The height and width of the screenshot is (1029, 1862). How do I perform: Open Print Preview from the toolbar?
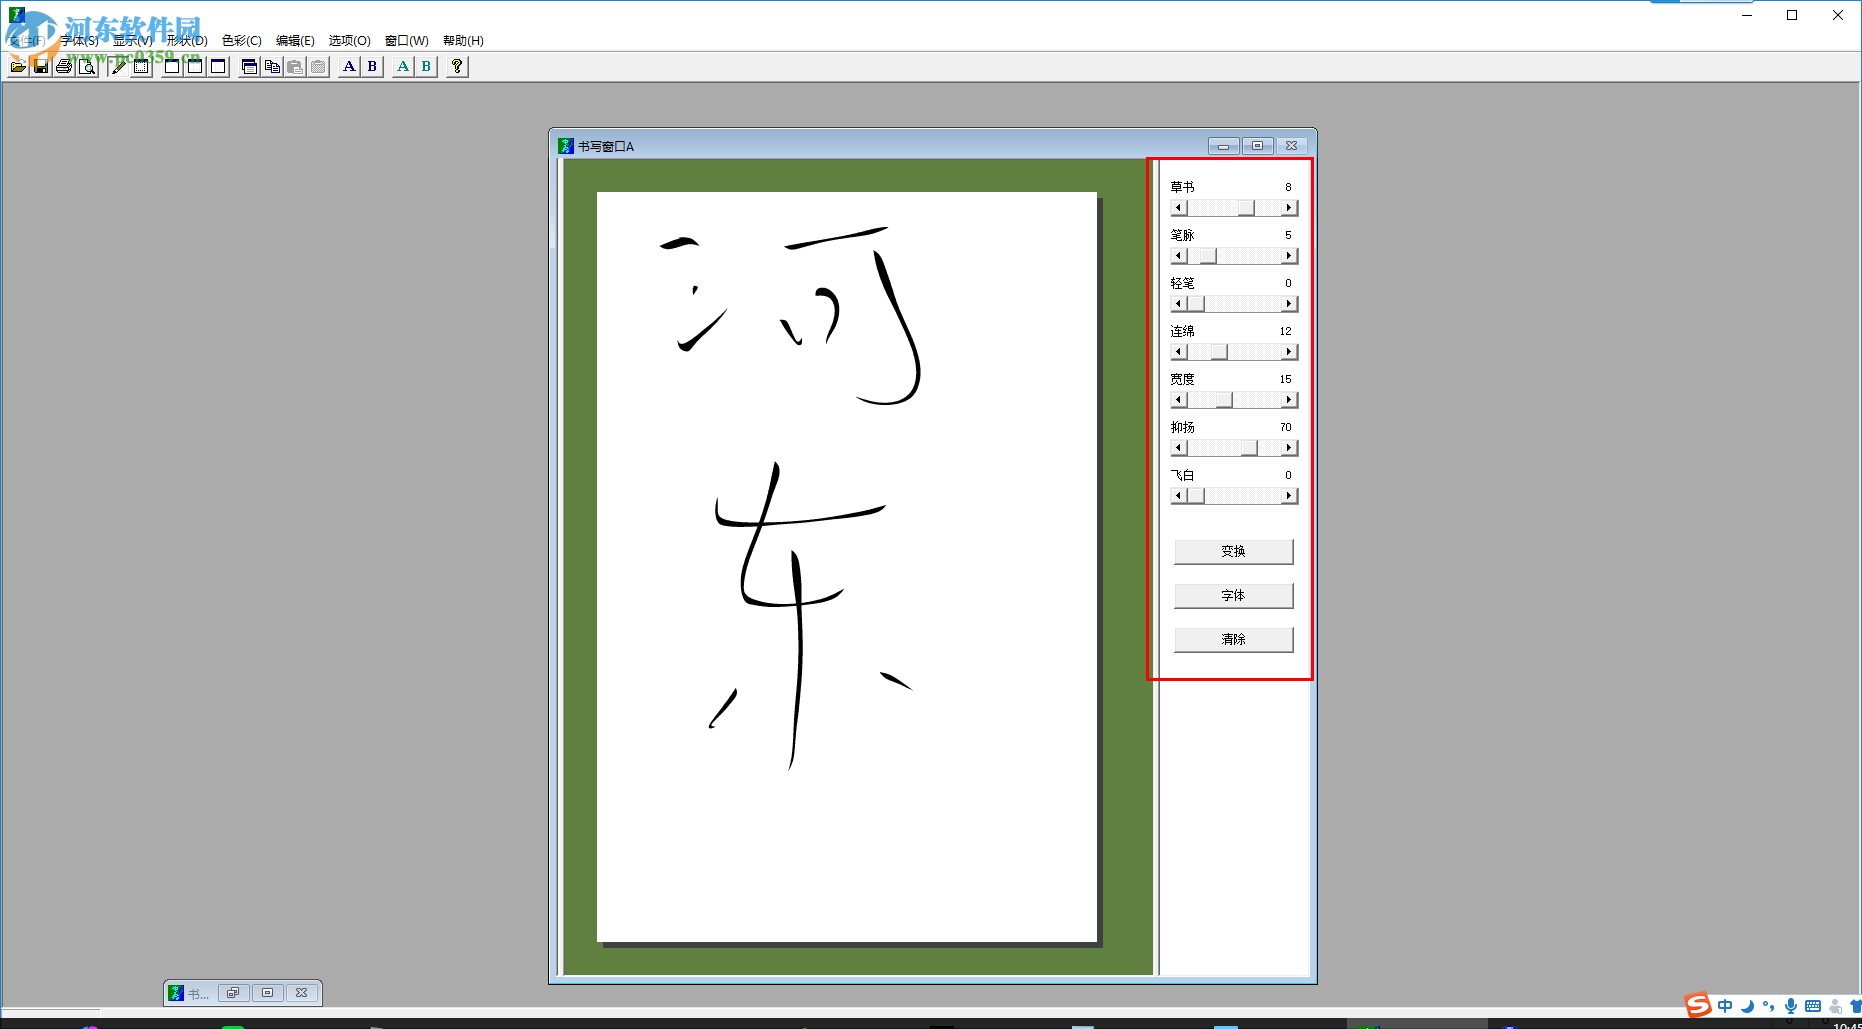pos(87,66)
